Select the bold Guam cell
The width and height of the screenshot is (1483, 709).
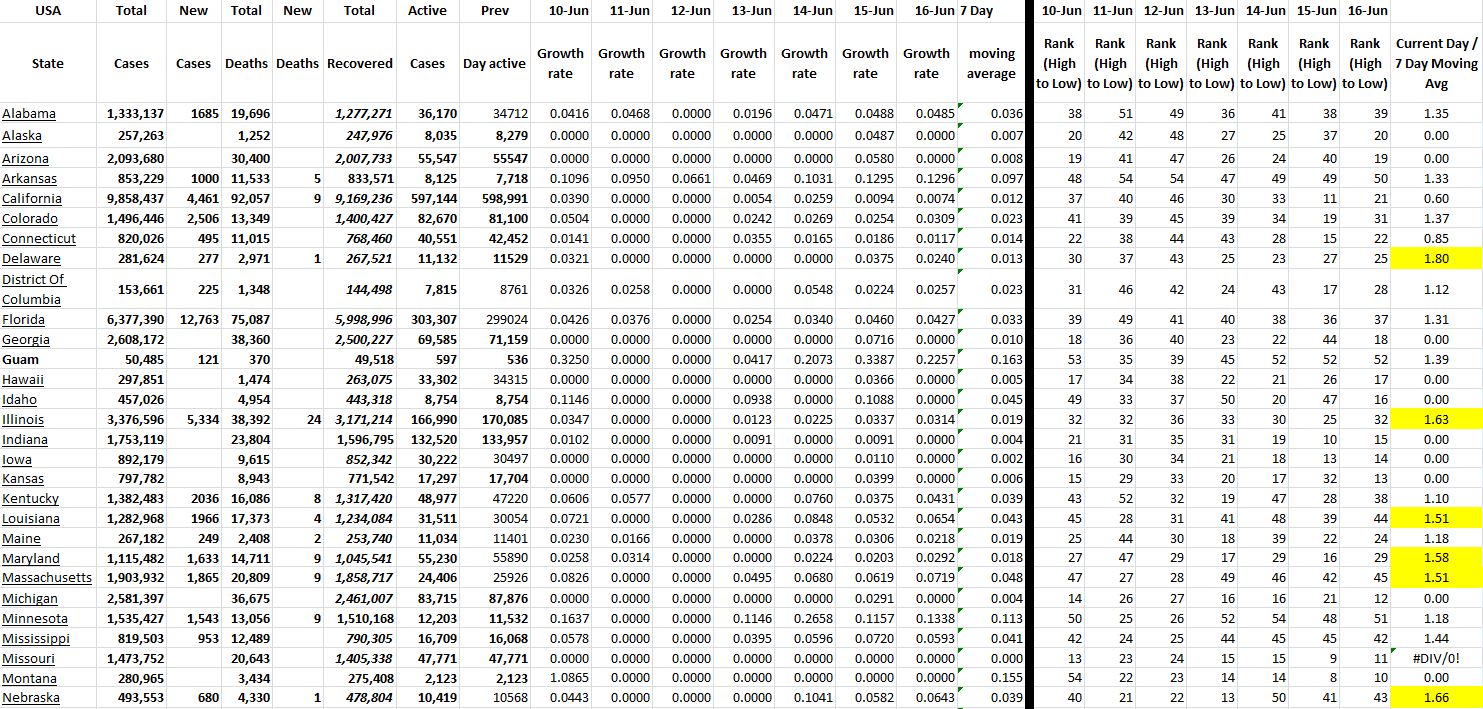pyautogui.click(x=21, y=360)
